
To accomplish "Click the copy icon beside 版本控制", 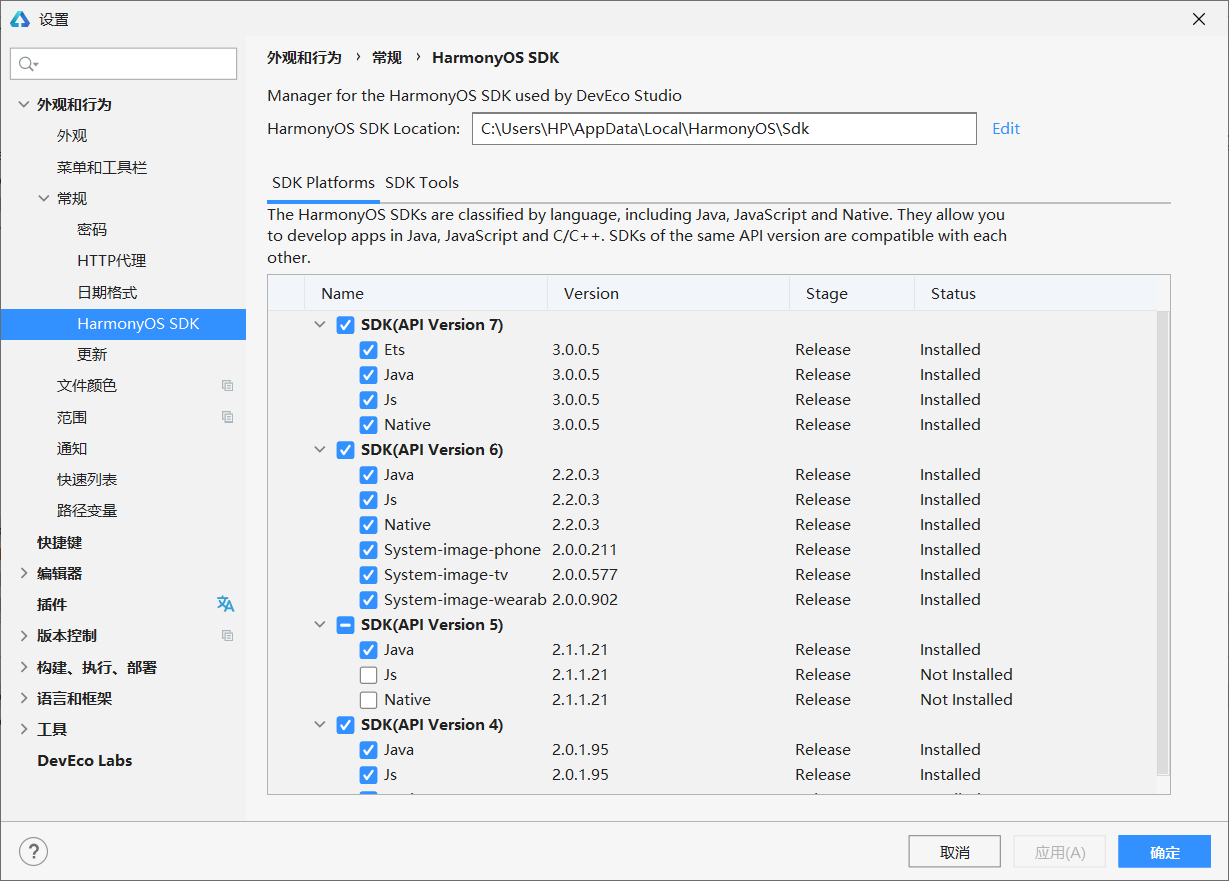I will coord(227,635).
